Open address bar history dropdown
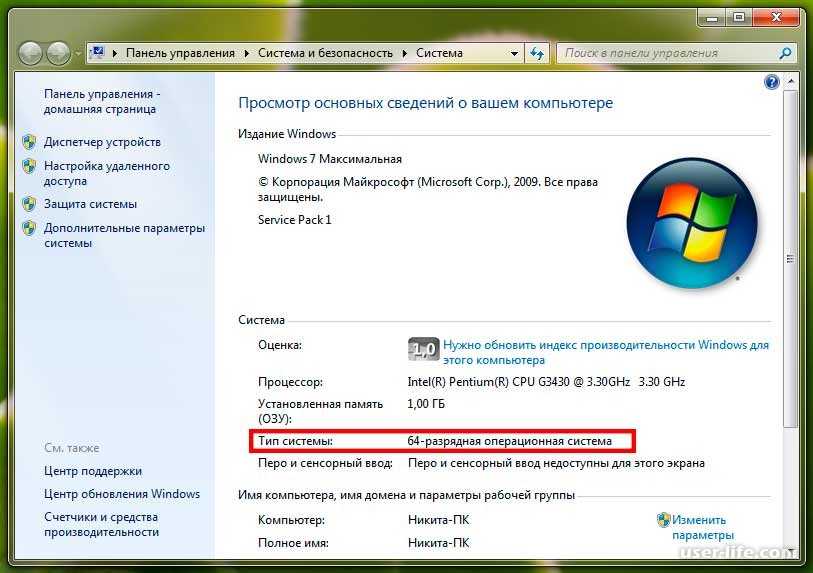Viewport: 813px width, 573px height. 514,53
